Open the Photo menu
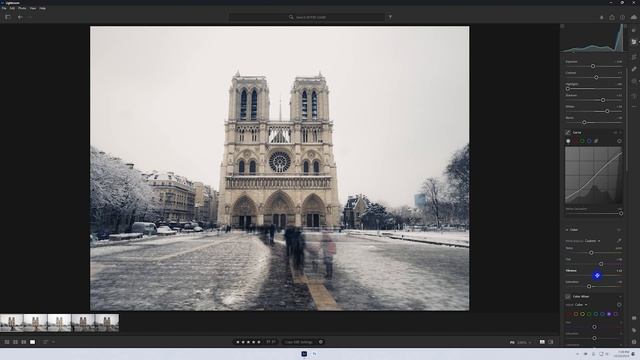The image size is (640, 360). click(x=22, y=8)
